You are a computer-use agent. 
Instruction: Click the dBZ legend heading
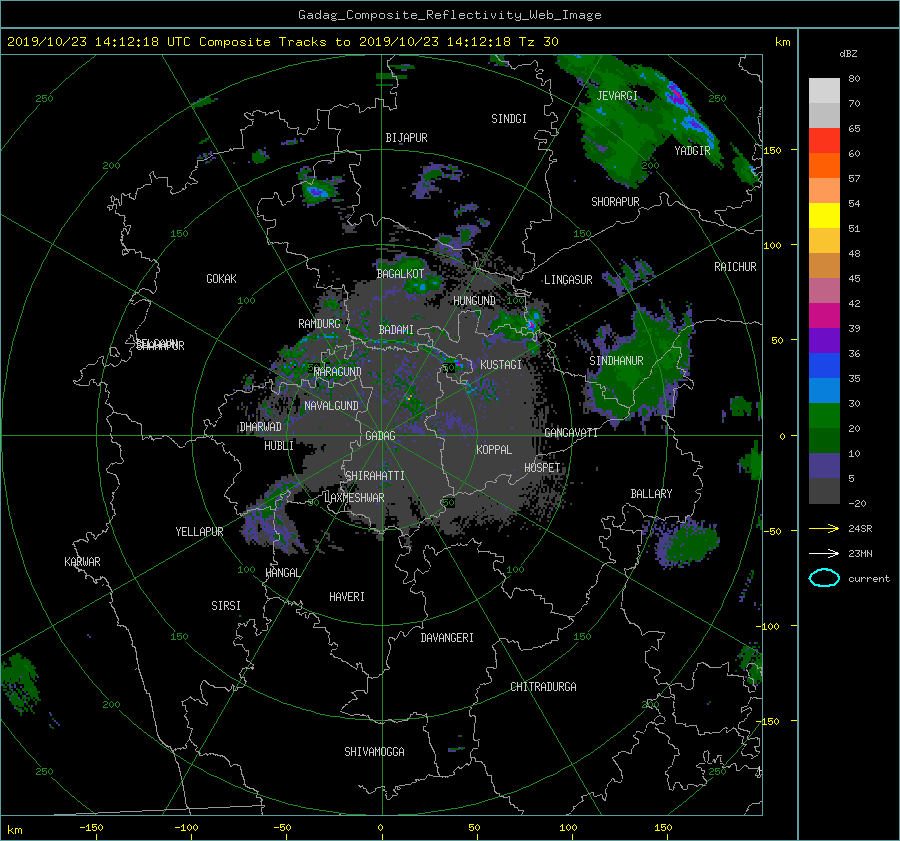tap(848, 53)
